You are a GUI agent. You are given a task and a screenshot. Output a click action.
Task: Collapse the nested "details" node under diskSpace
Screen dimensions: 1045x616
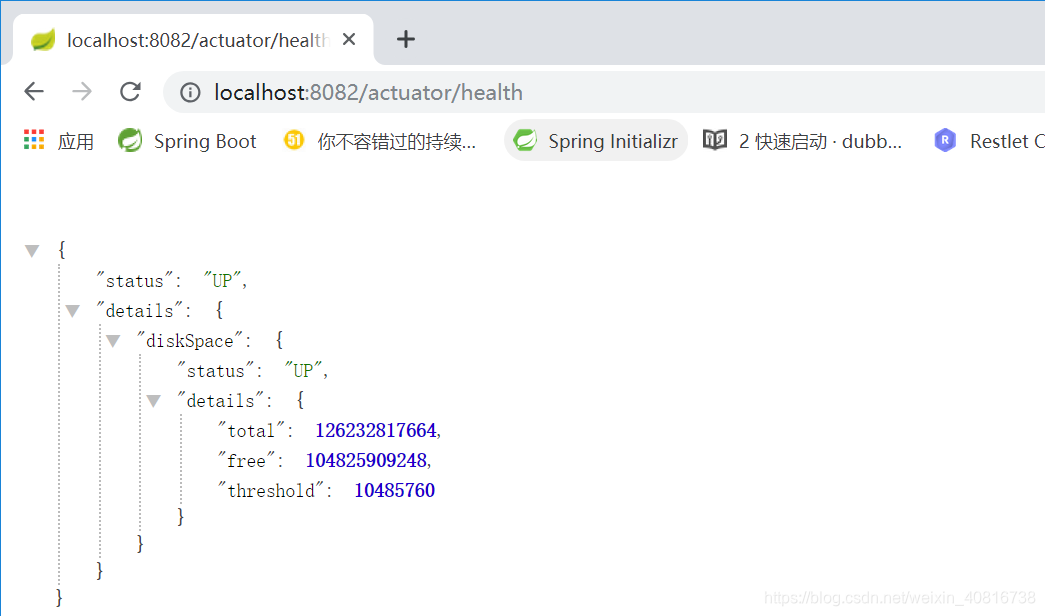pyautogui.click(x=154, y=401)
